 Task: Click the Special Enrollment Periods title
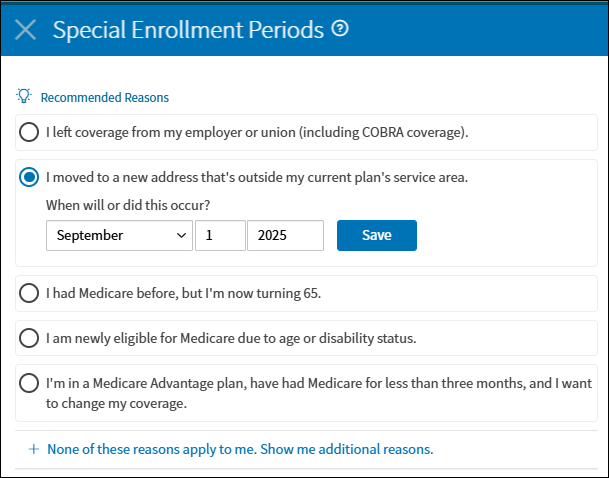point(188,30)
